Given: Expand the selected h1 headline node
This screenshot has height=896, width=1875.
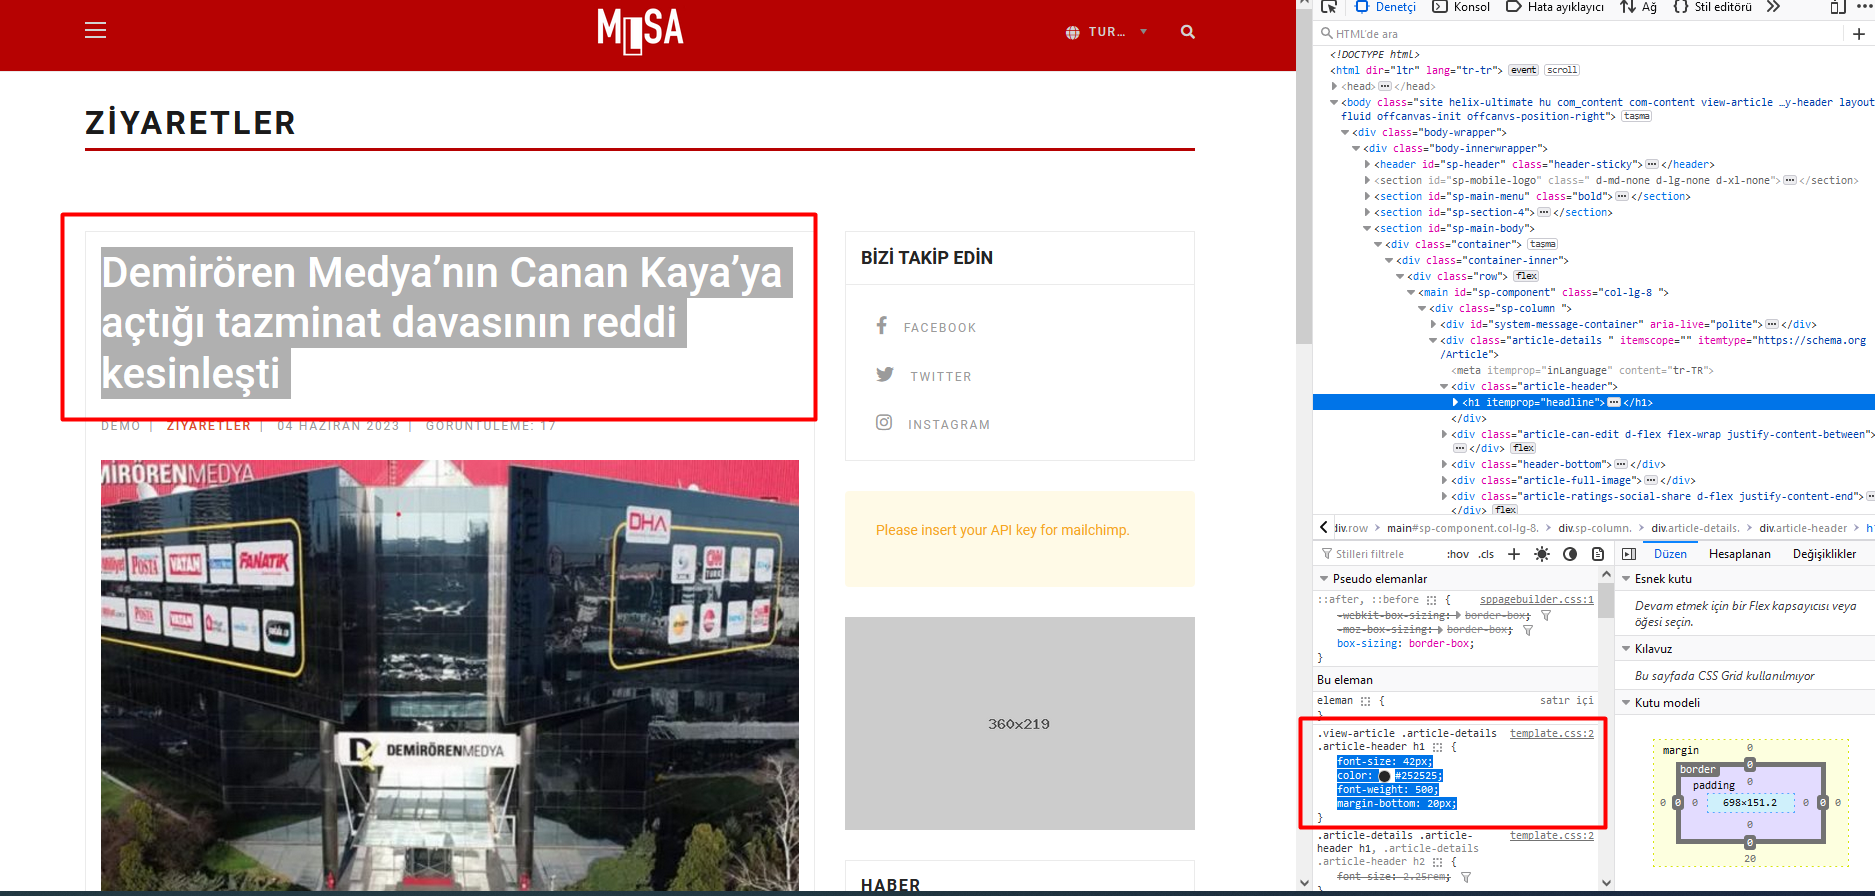Looking at the screenshot, I should click(1455, 402).
